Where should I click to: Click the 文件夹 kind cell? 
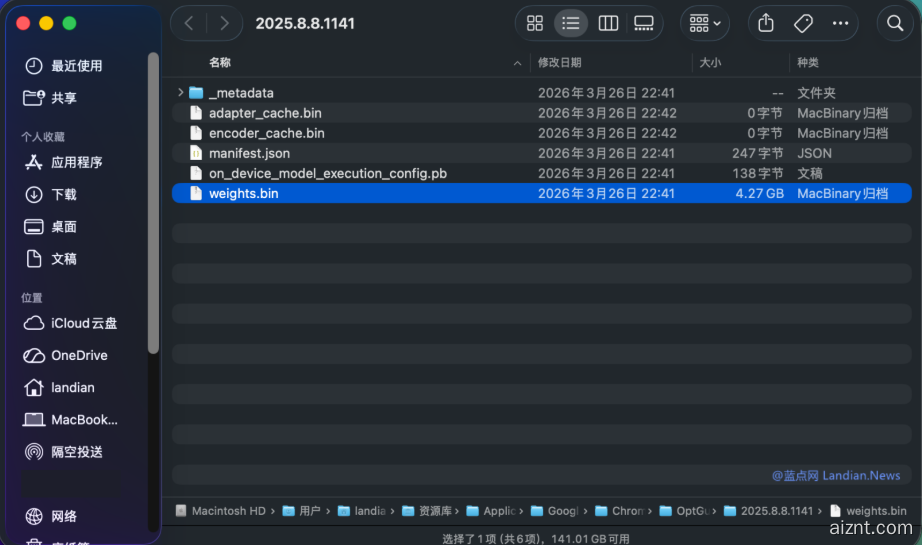click(816, 92)
